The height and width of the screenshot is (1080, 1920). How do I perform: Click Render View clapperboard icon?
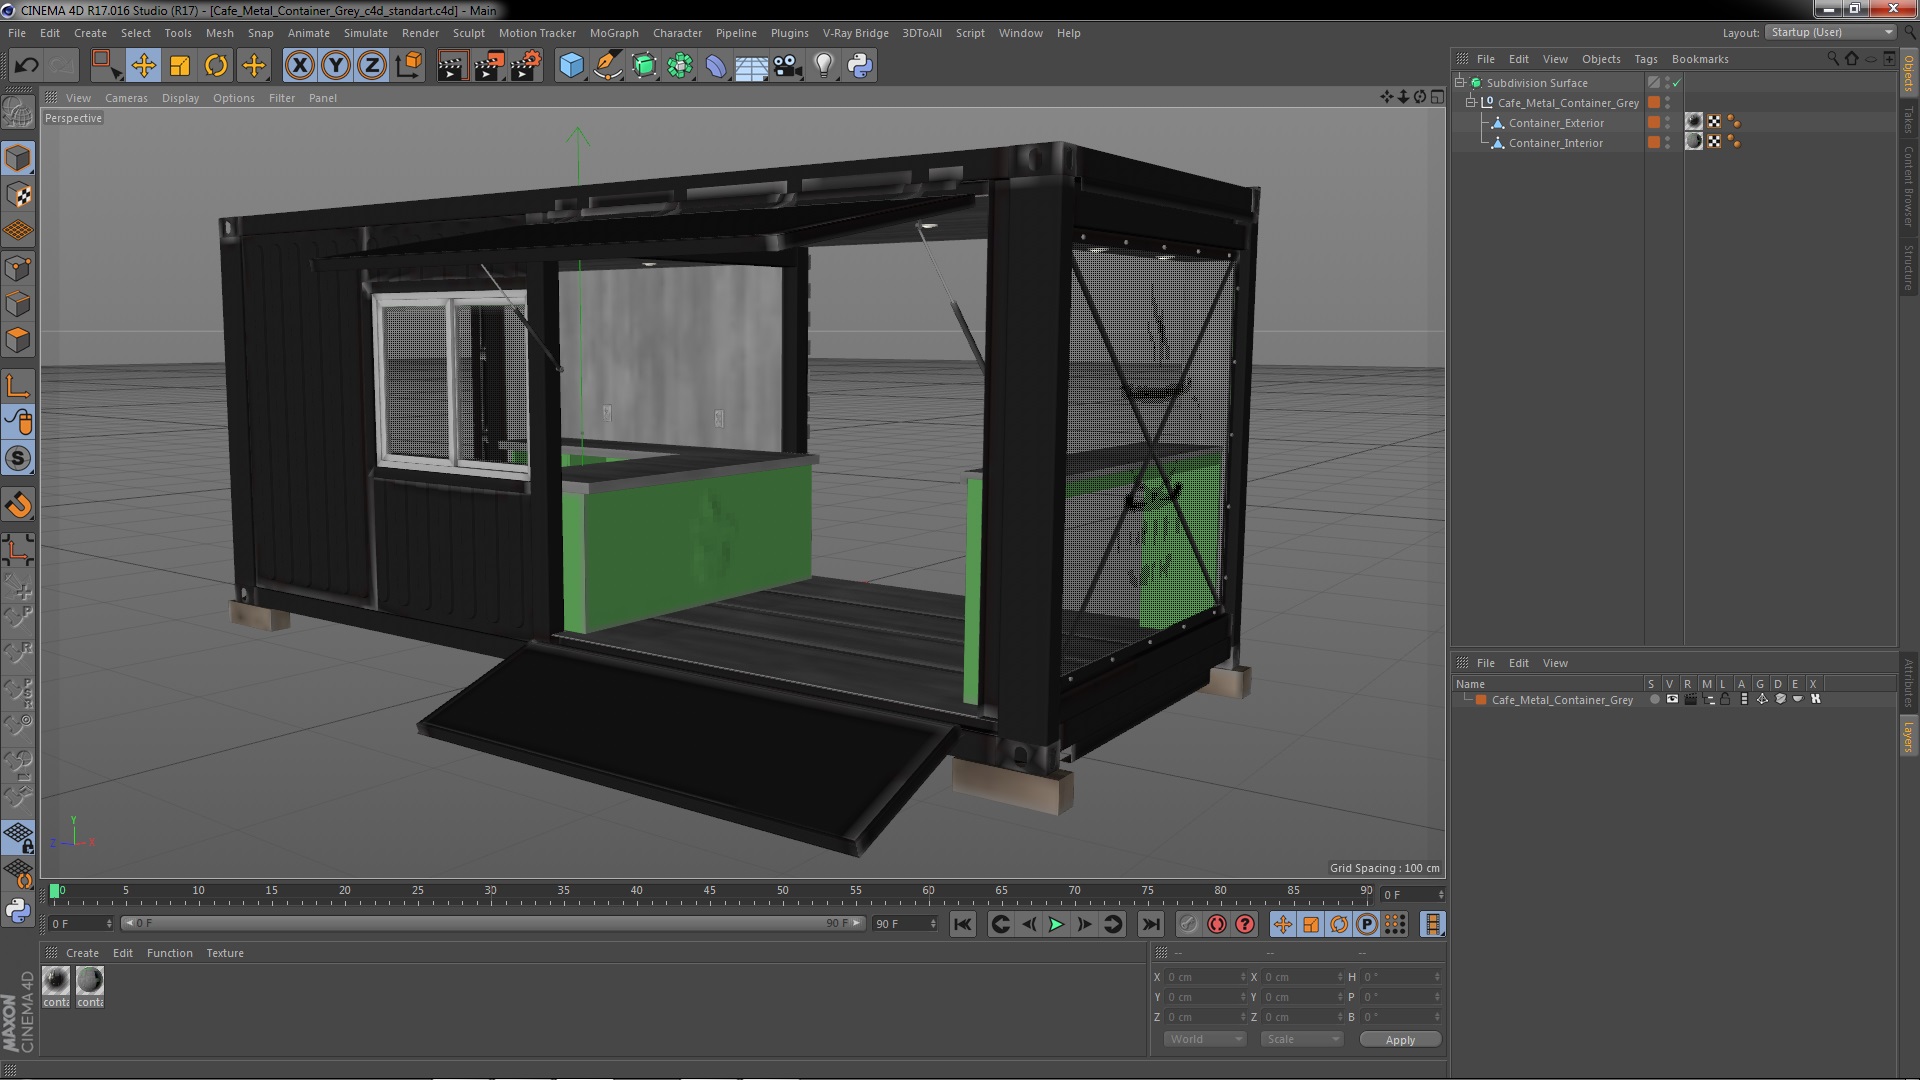pos(452,66)
